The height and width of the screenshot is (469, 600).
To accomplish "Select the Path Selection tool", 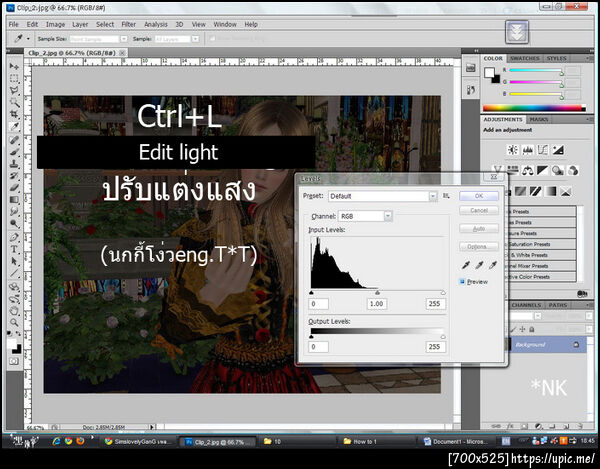I will point(14,261).
